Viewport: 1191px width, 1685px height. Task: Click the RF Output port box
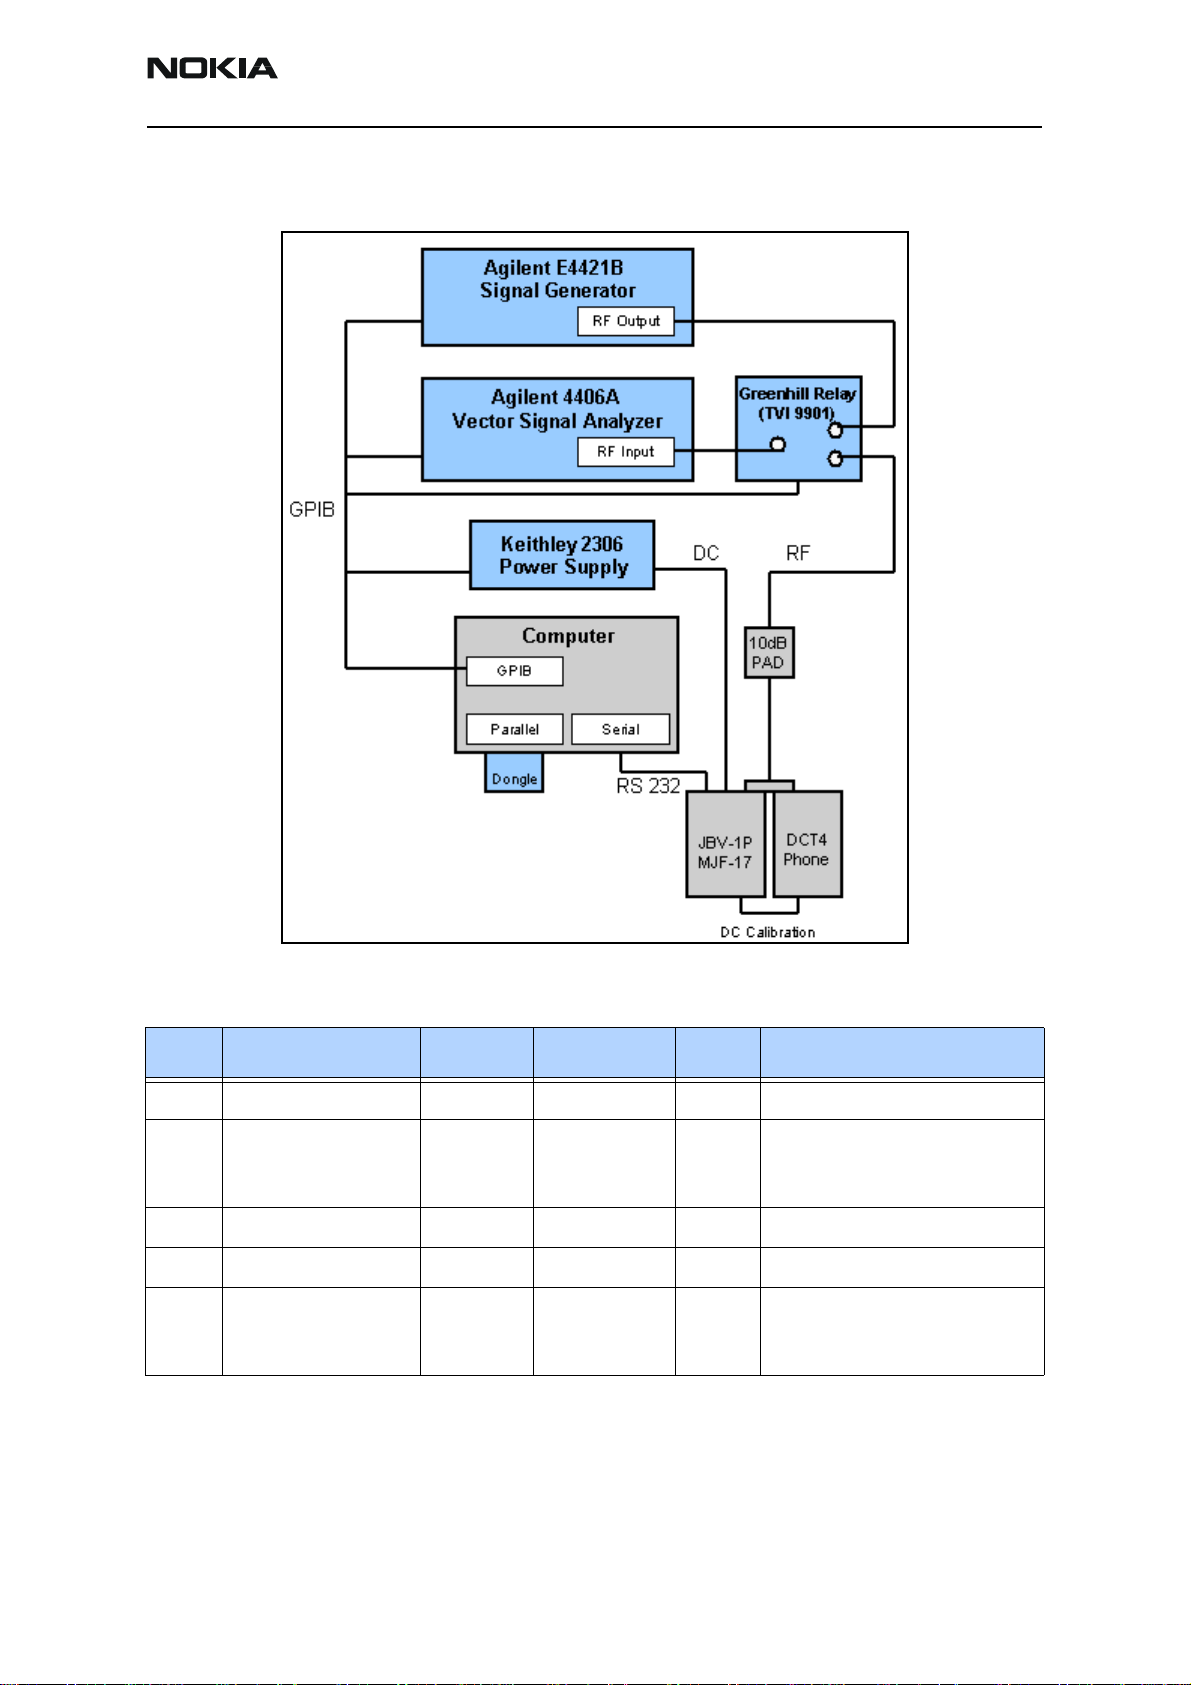point(626,321)
